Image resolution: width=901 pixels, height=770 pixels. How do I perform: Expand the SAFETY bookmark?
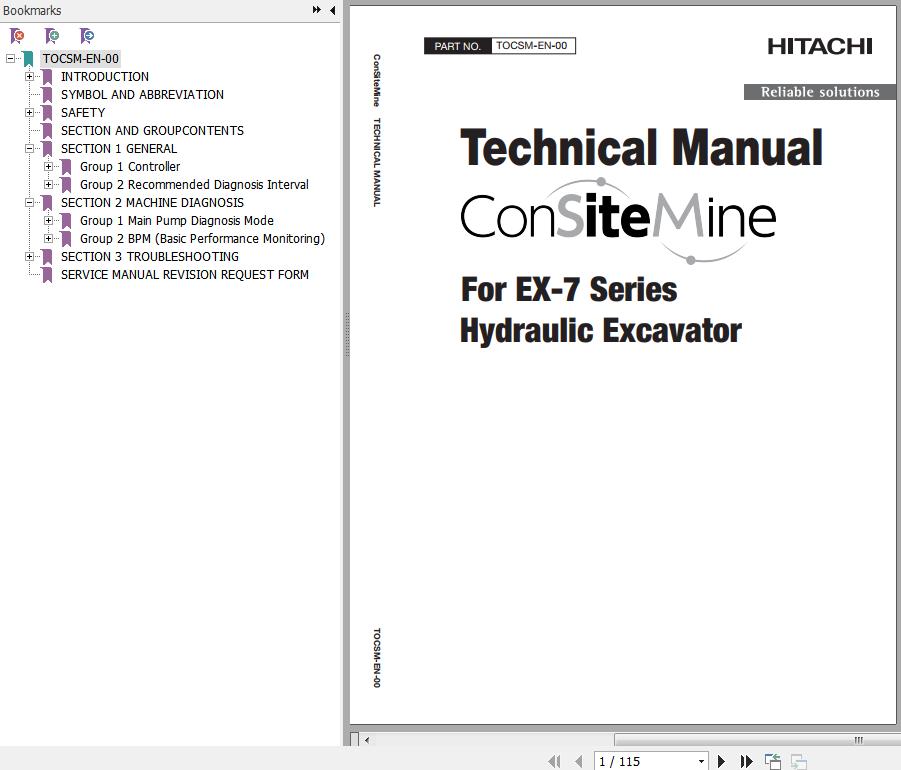(29, 113)
